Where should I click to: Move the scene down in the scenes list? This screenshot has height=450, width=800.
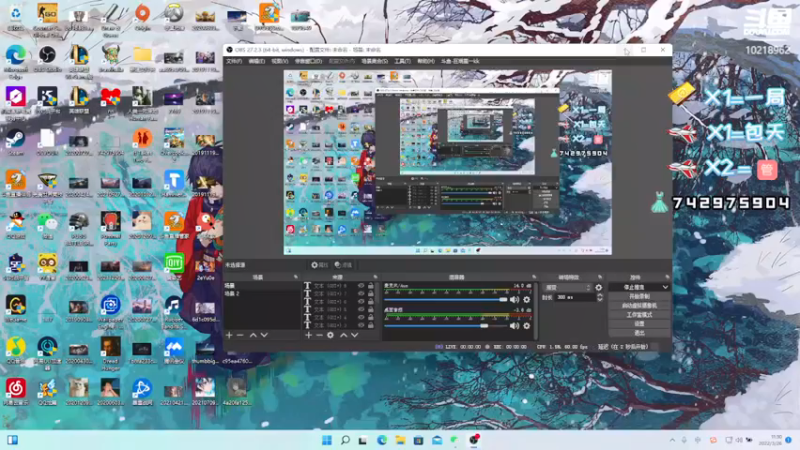264,335
